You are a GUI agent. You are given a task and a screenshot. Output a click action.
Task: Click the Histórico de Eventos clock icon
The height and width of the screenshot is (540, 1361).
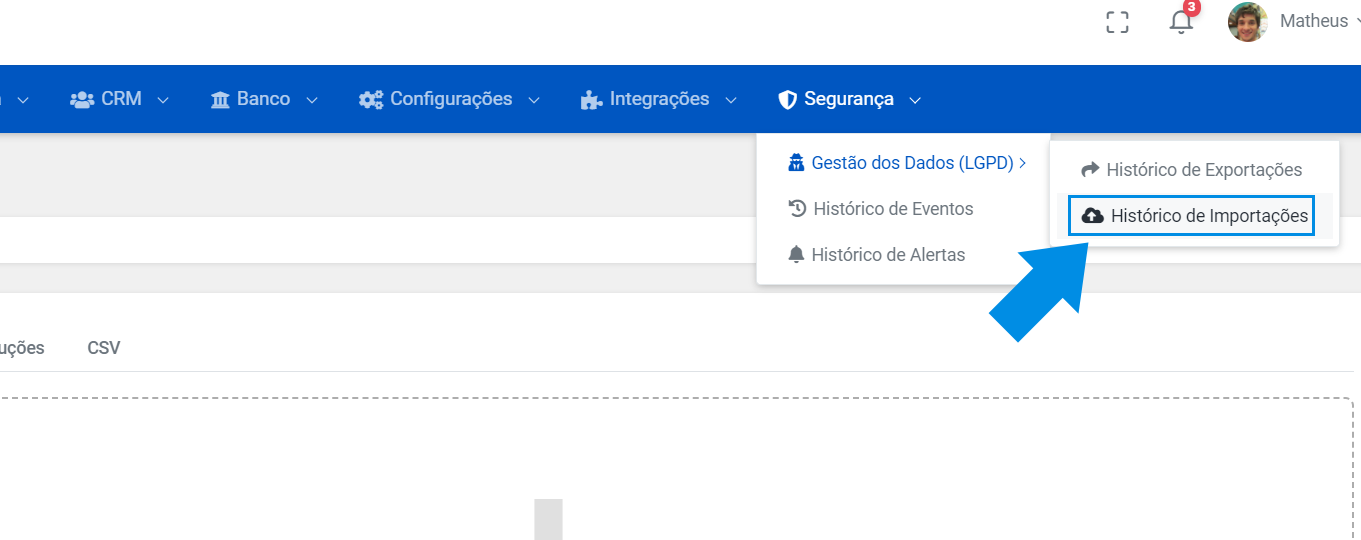point(797,208)
